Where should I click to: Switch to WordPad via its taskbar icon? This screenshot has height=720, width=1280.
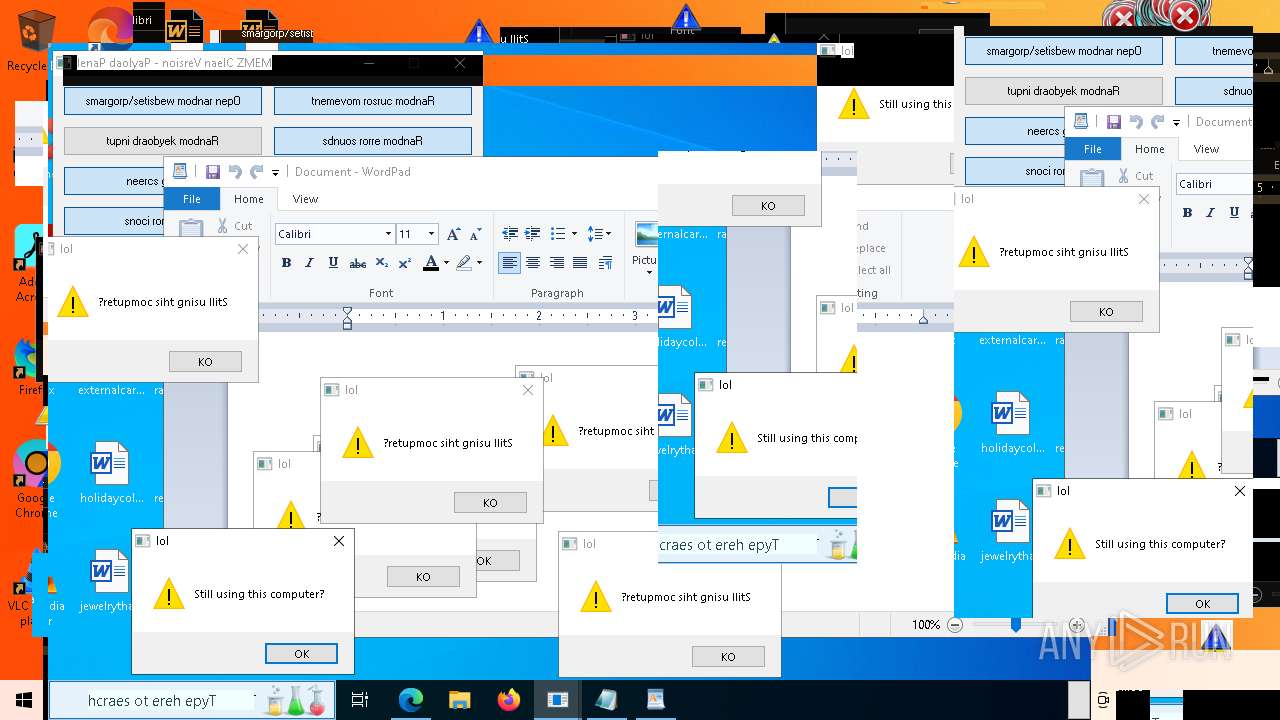[655, 701]
